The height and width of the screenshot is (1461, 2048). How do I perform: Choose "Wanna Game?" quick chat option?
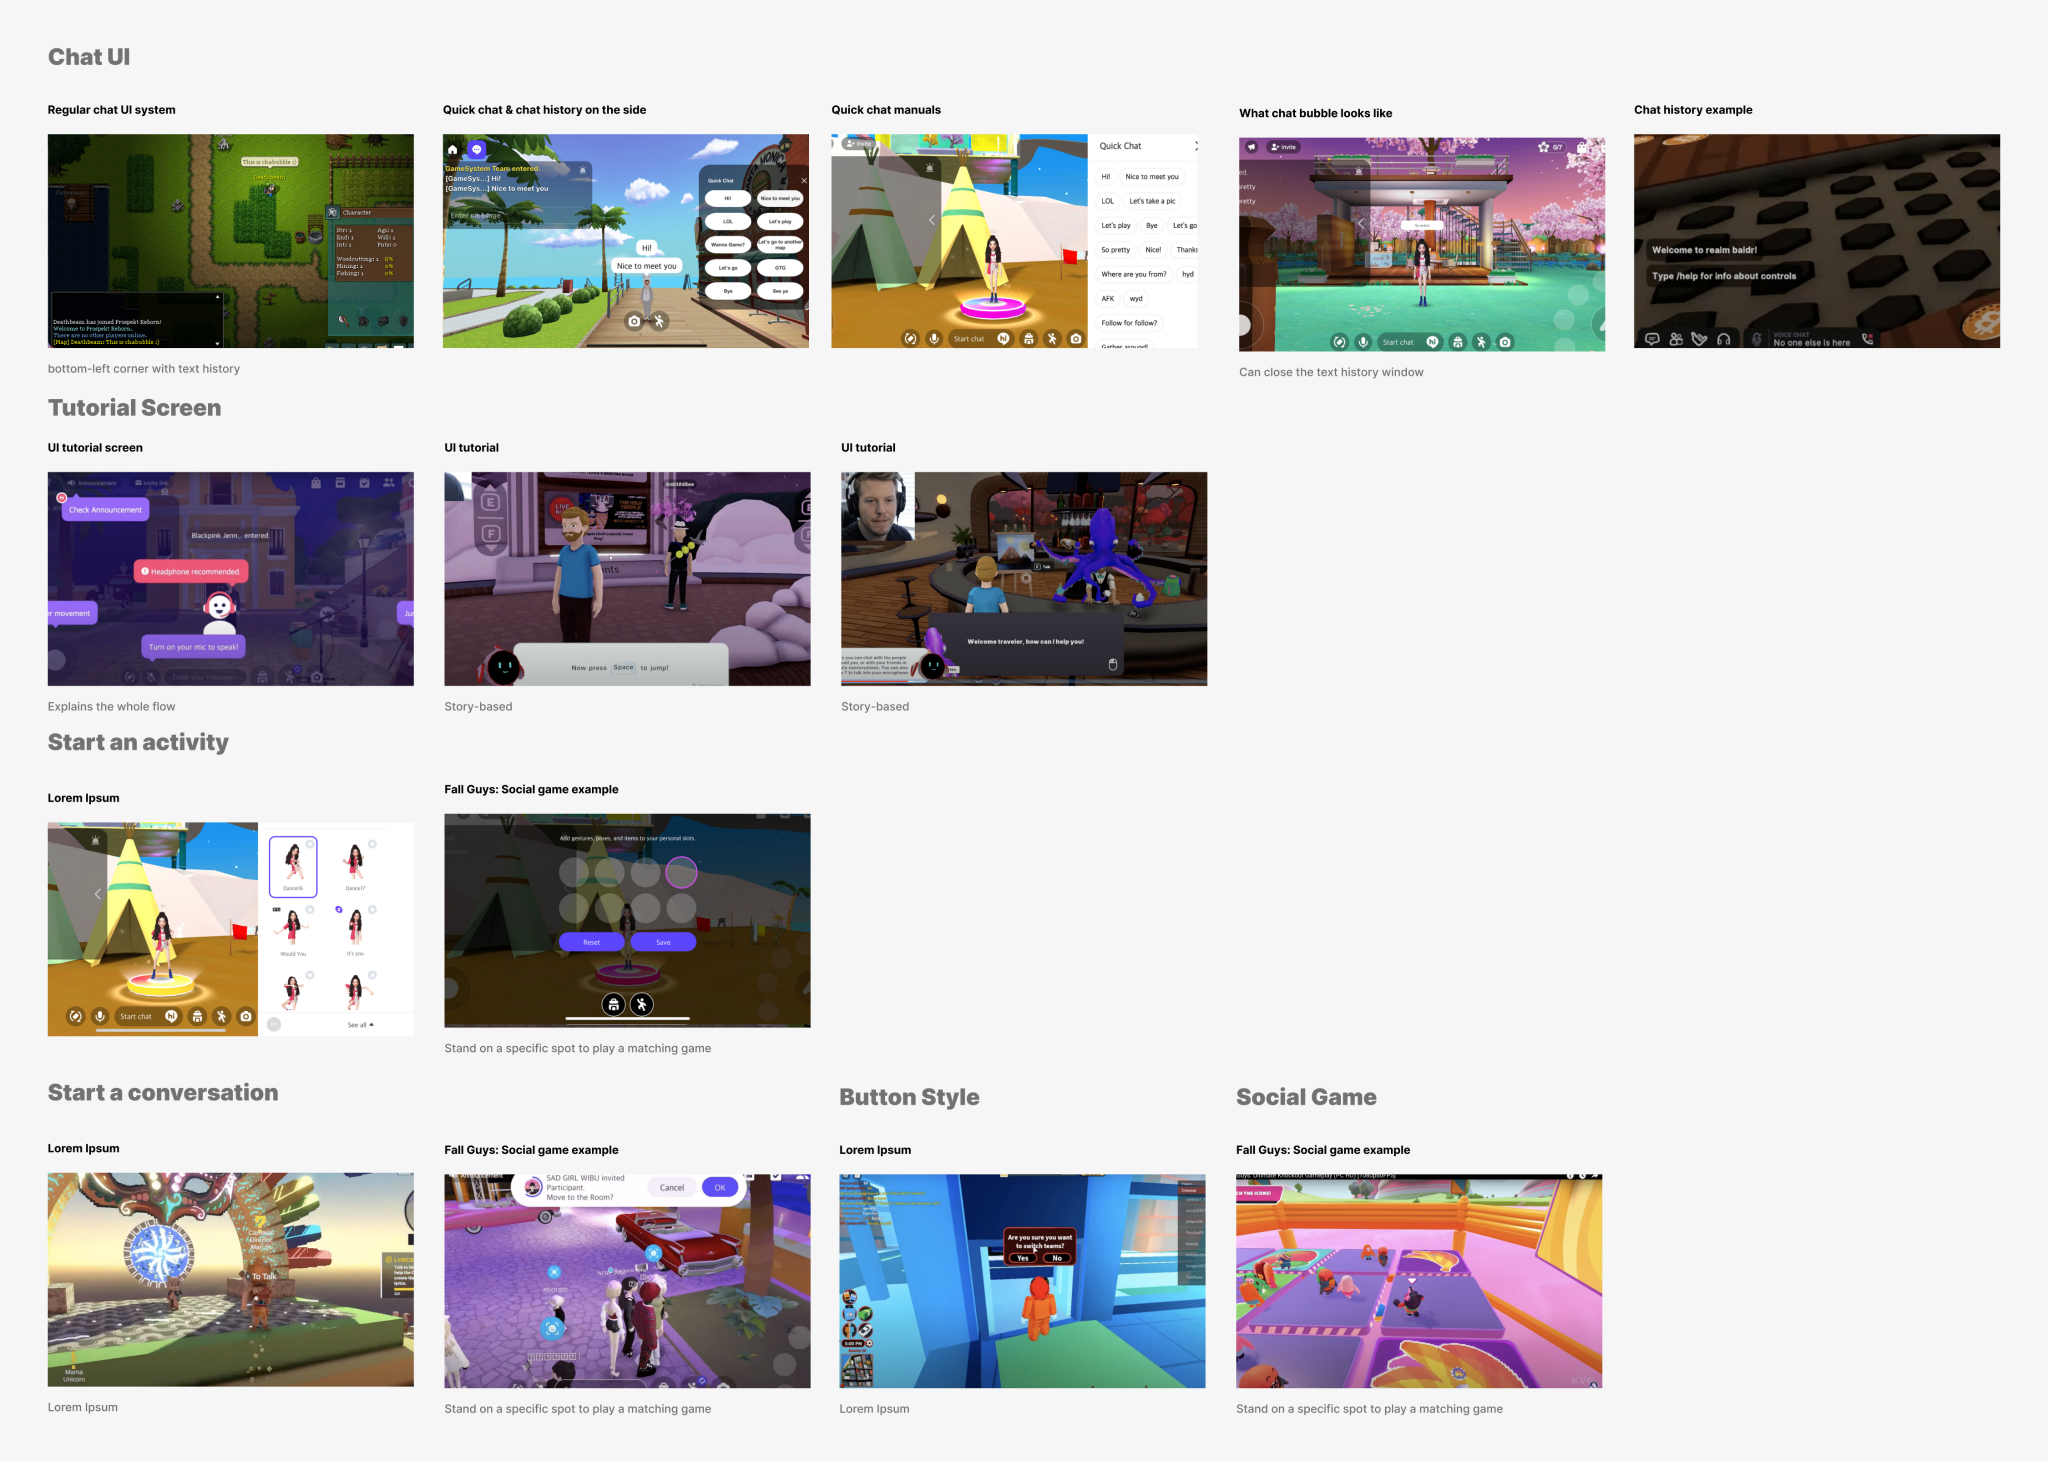[727, 244]
